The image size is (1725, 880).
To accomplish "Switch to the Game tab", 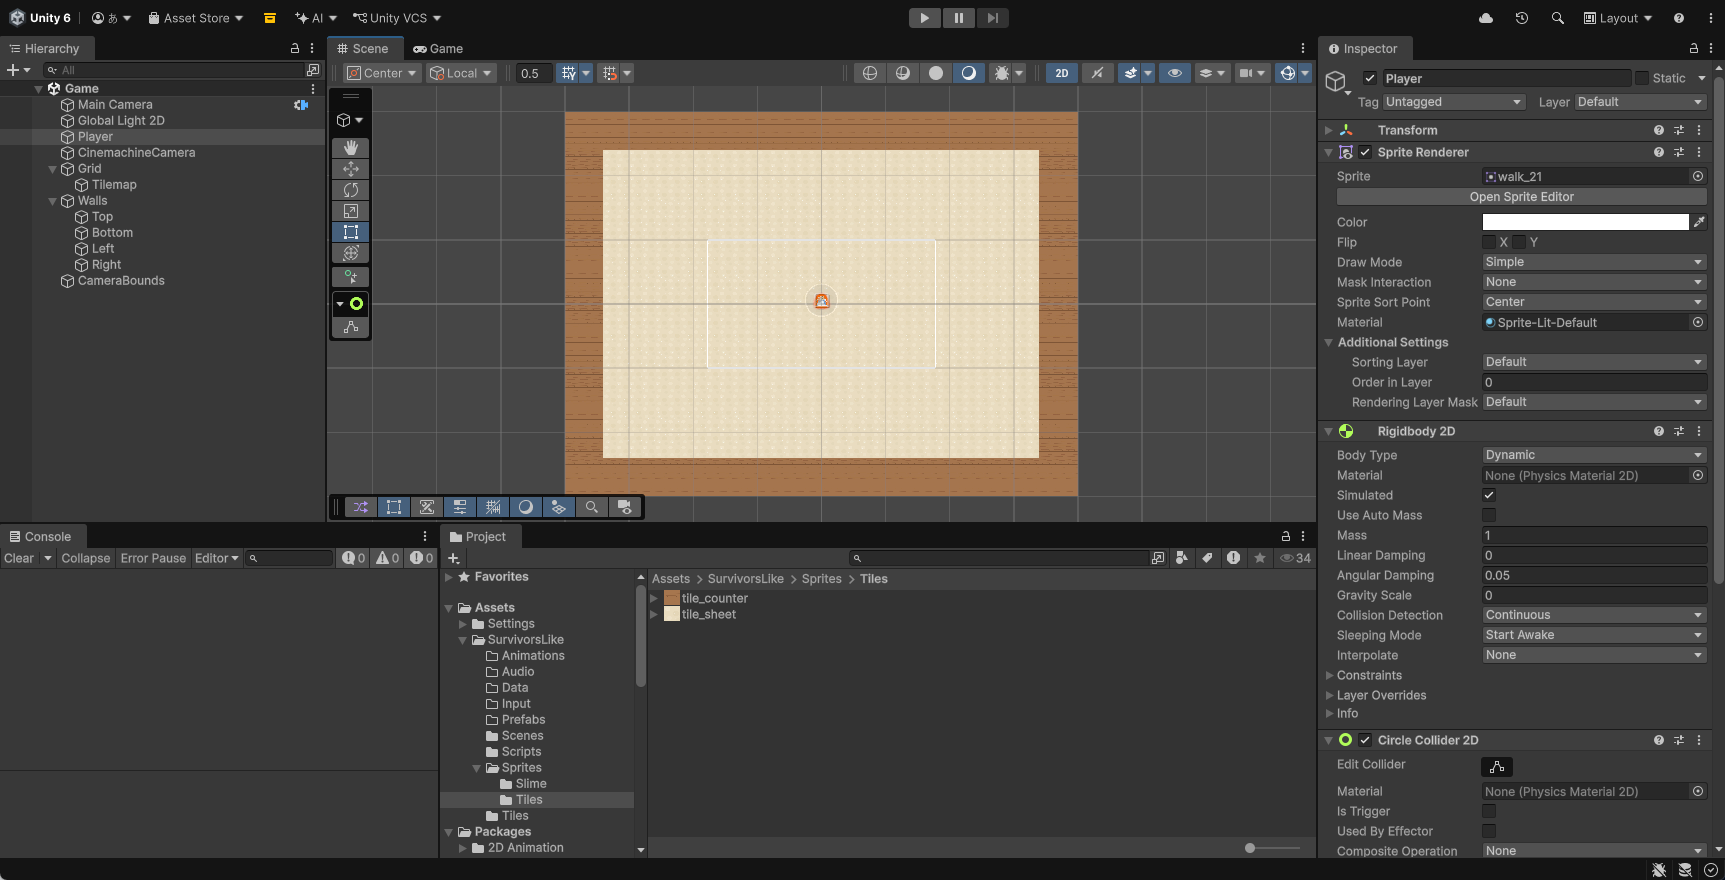I will 438,48.
